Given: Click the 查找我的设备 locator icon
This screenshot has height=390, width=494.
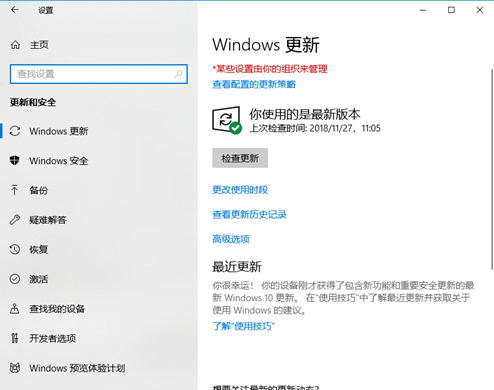Looking at the screenshot, I should tap(15, 309).
